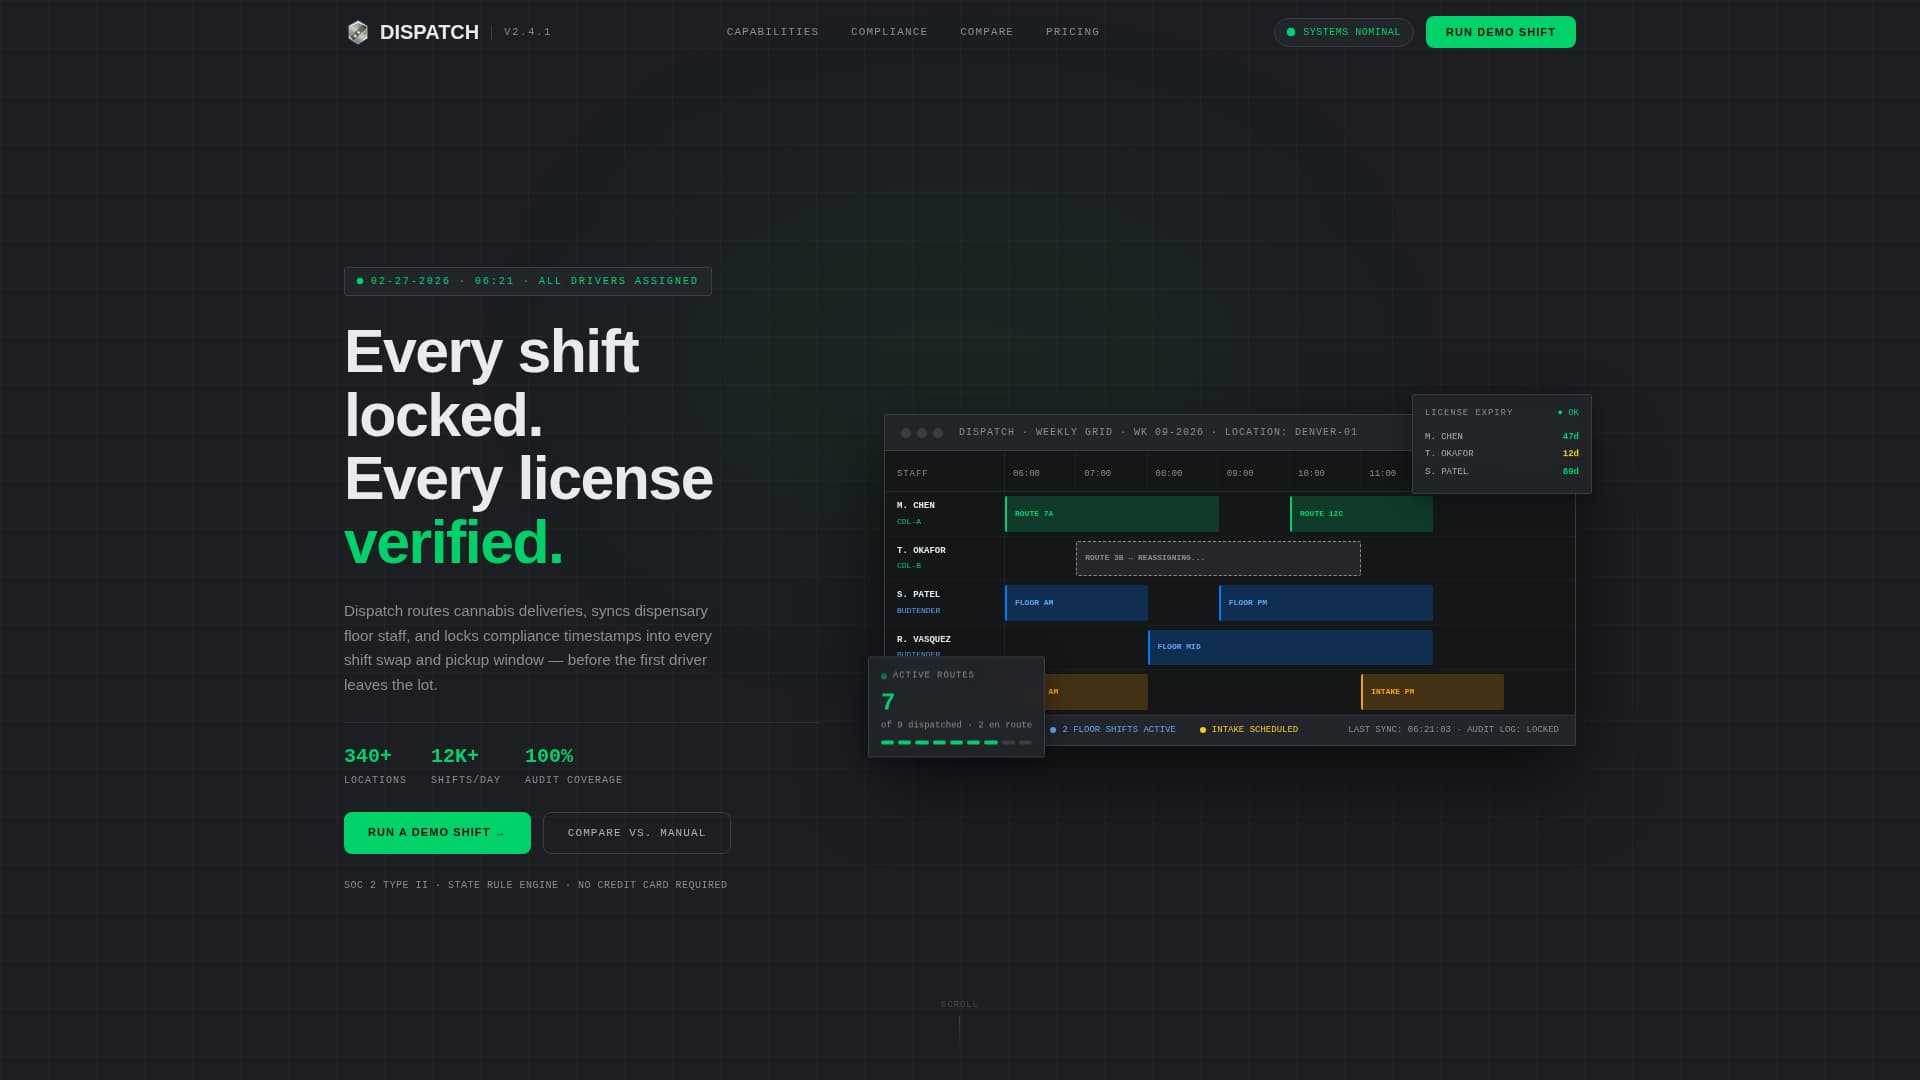
Task: Click the 100% Audit Coverage stat
Action: point(573,766)
